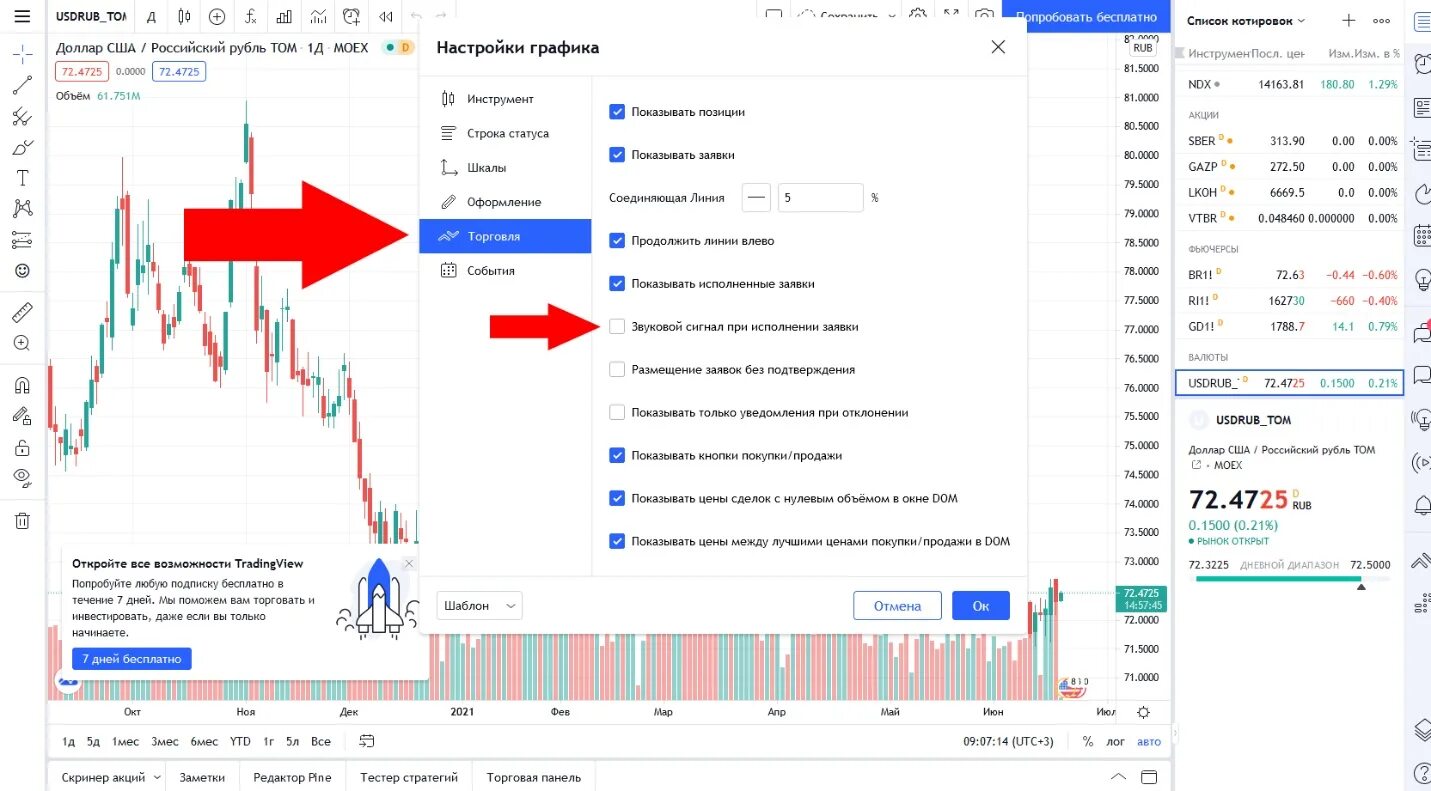Uncheck prices with zero volume in DOM
The height and width of the screenshot is (791, 1431).
(x=617, y=498)
